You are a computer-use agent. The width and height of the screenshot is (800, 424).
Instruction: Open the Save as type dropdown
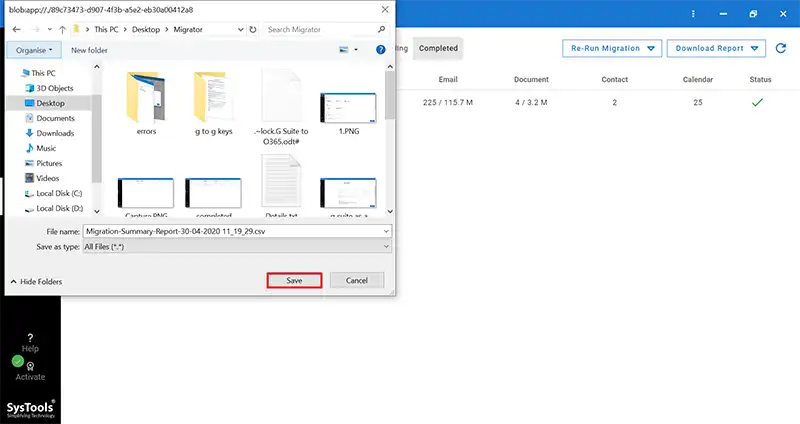click(237, 246)
